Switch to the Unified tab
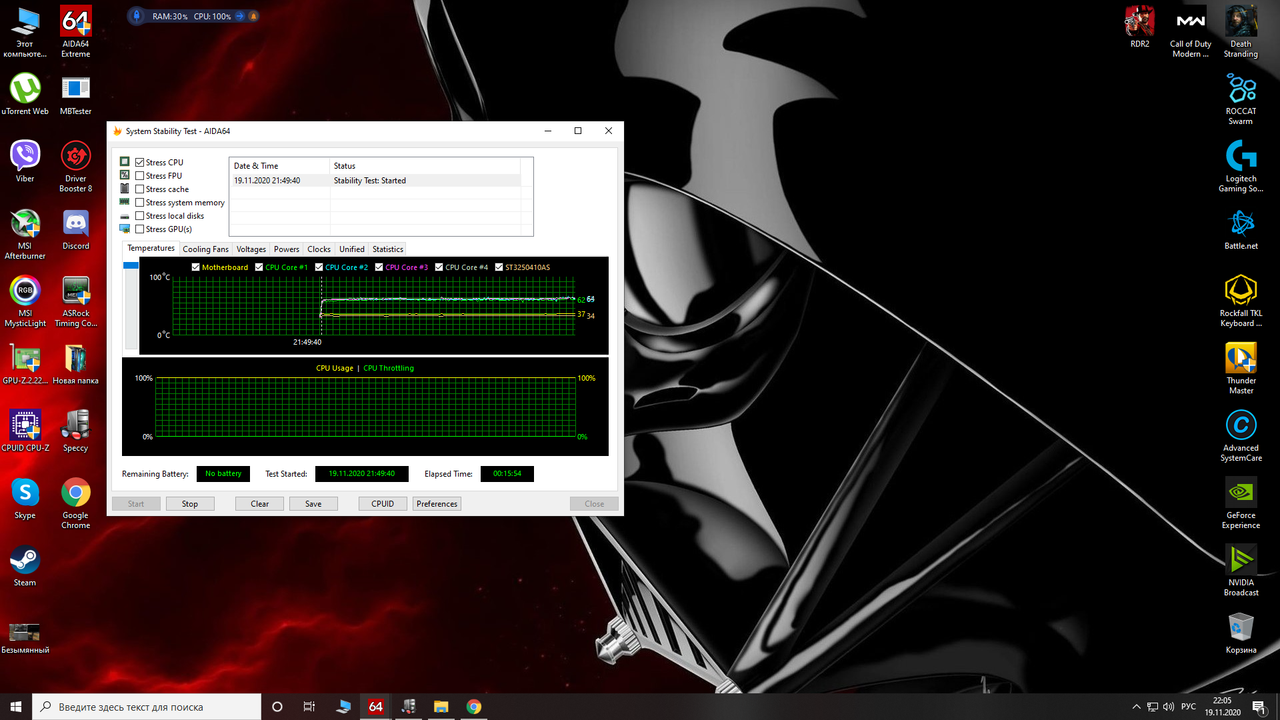Screen dimensions: 1280x720 point(352,249)
